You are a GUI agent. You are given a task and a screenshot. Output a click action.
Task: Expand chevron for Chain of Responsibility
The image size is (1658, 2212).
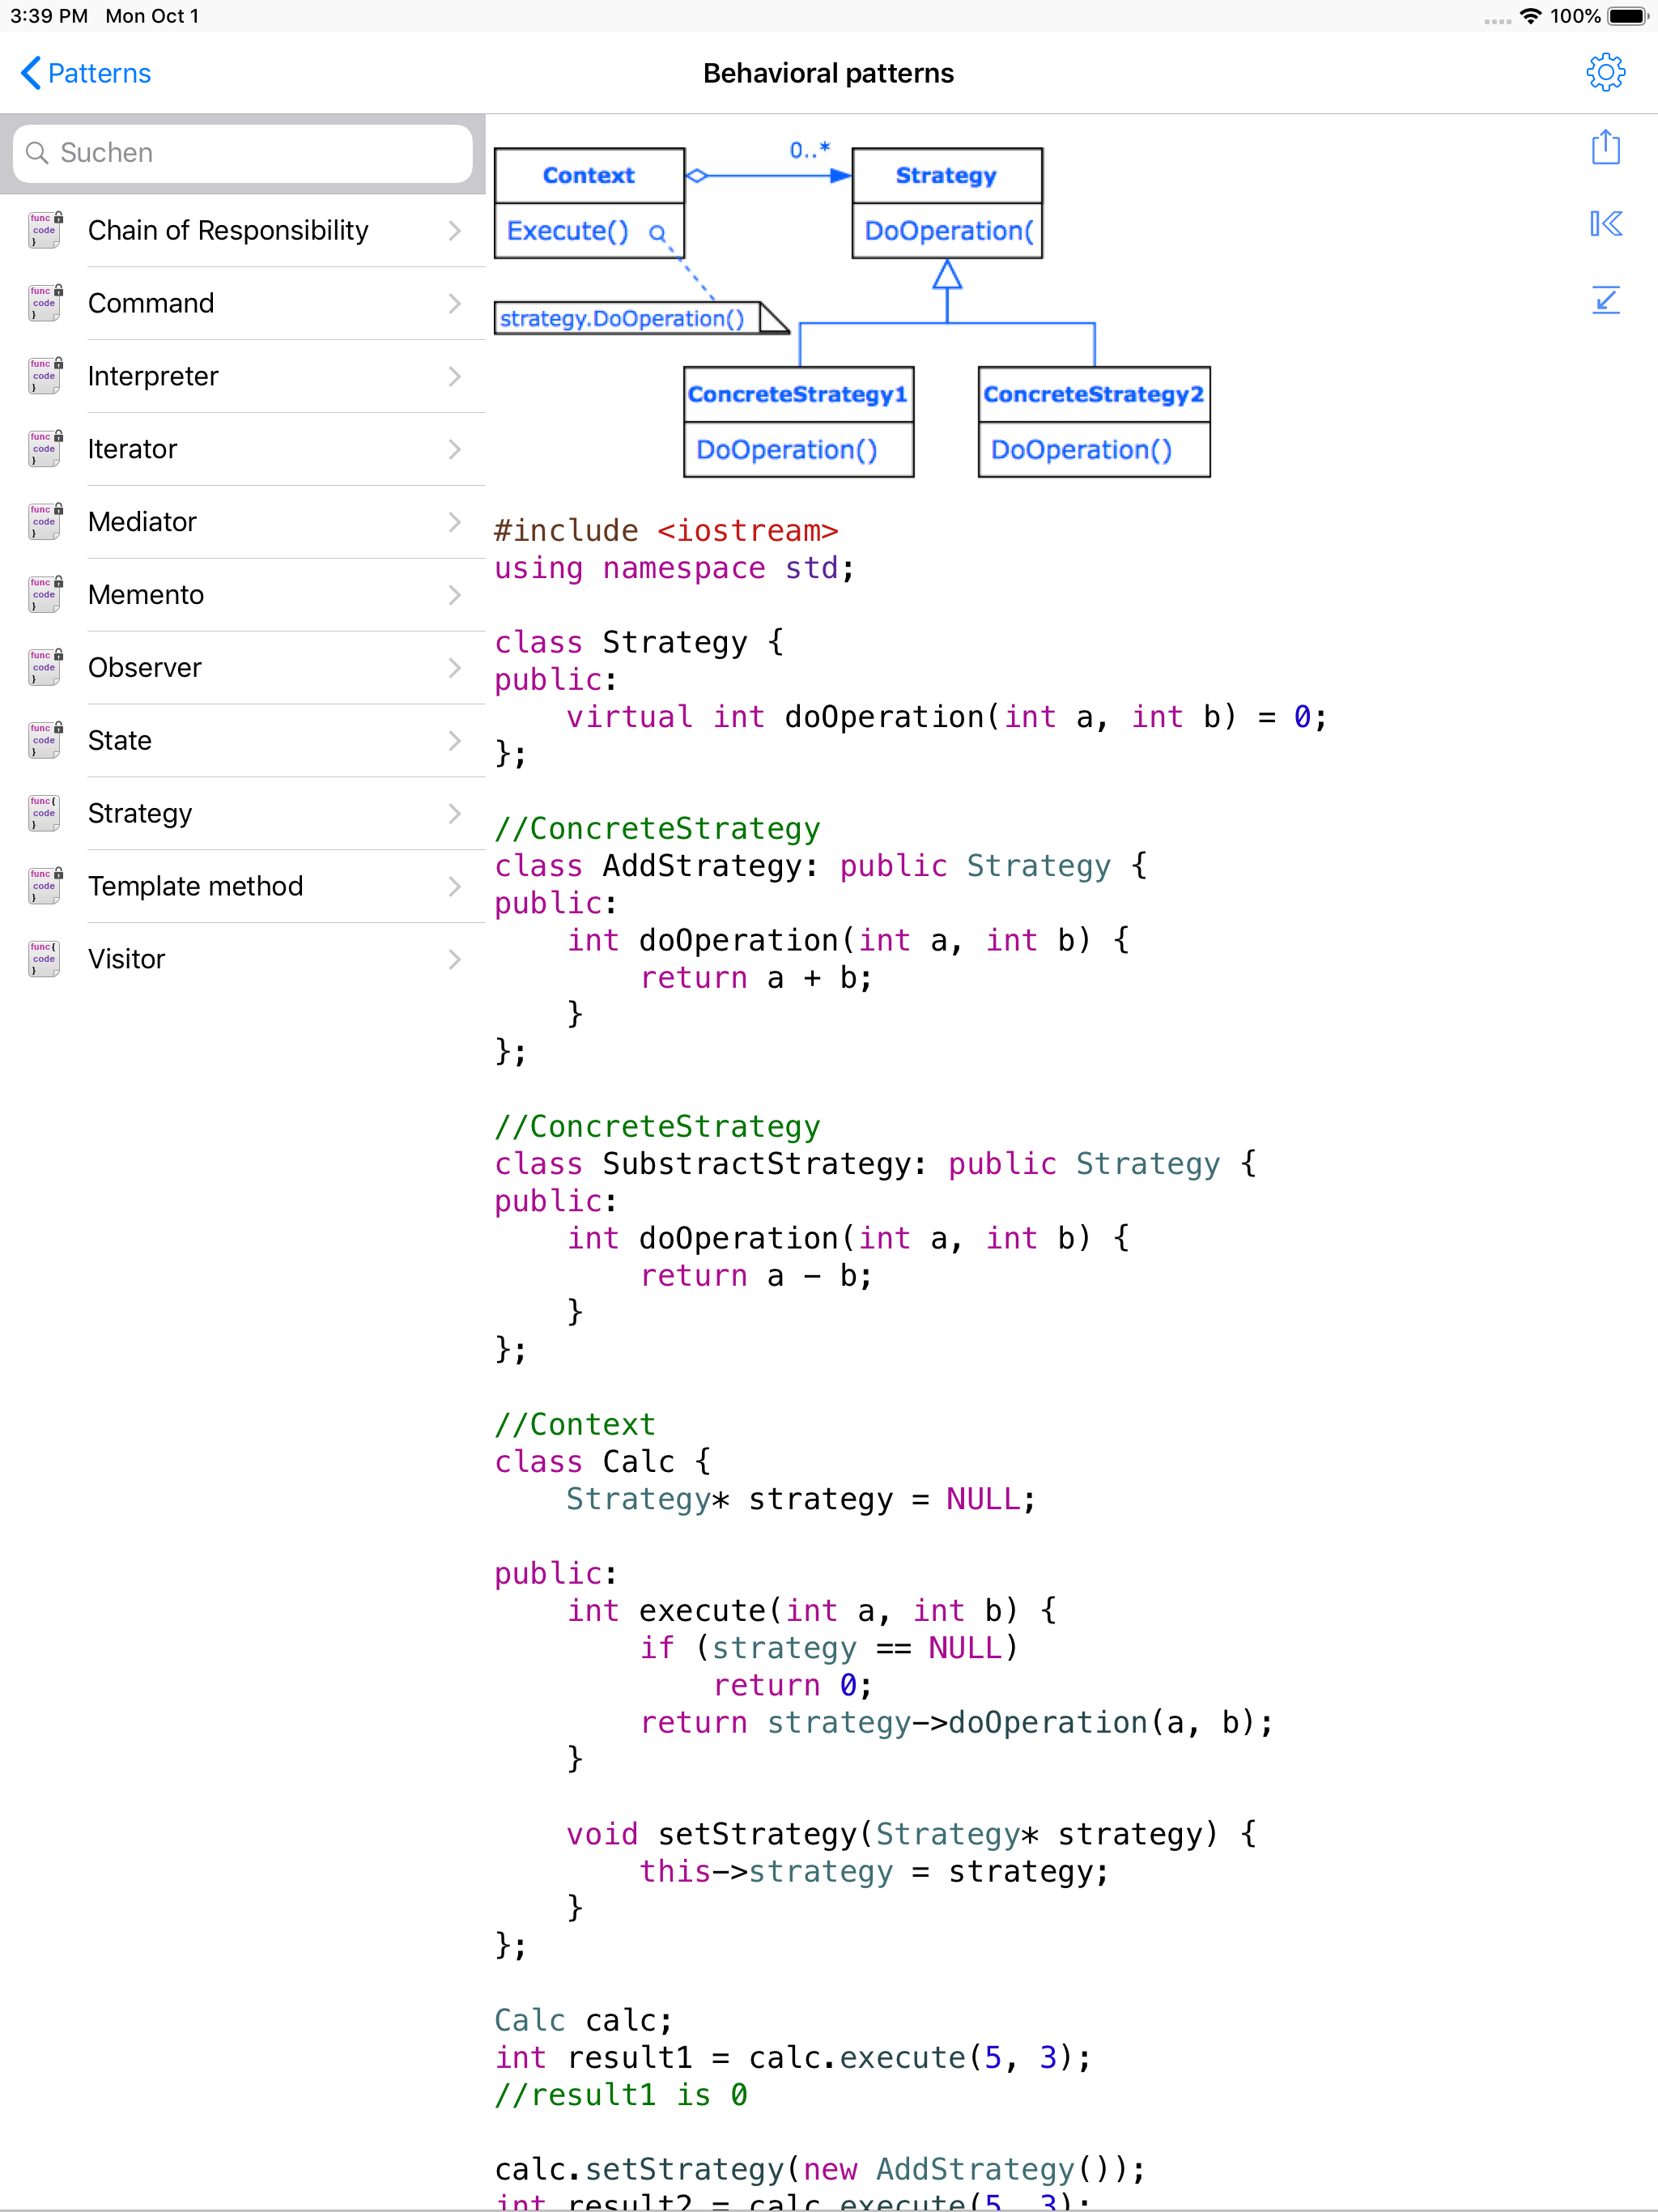pyautogui.click(x=455, y=231)
